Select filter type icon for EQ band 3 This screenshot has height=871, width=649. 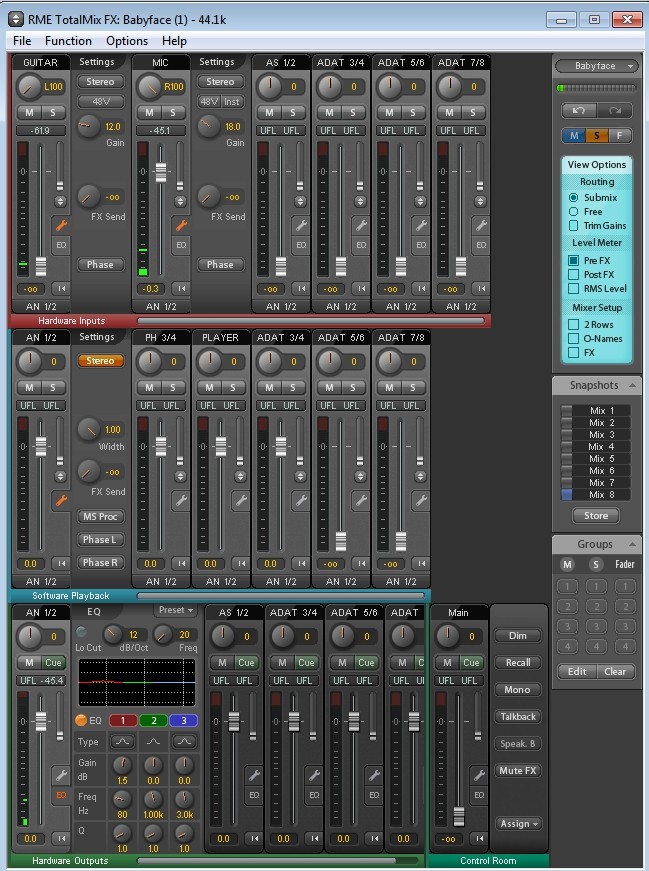click(x=184, y=742)
